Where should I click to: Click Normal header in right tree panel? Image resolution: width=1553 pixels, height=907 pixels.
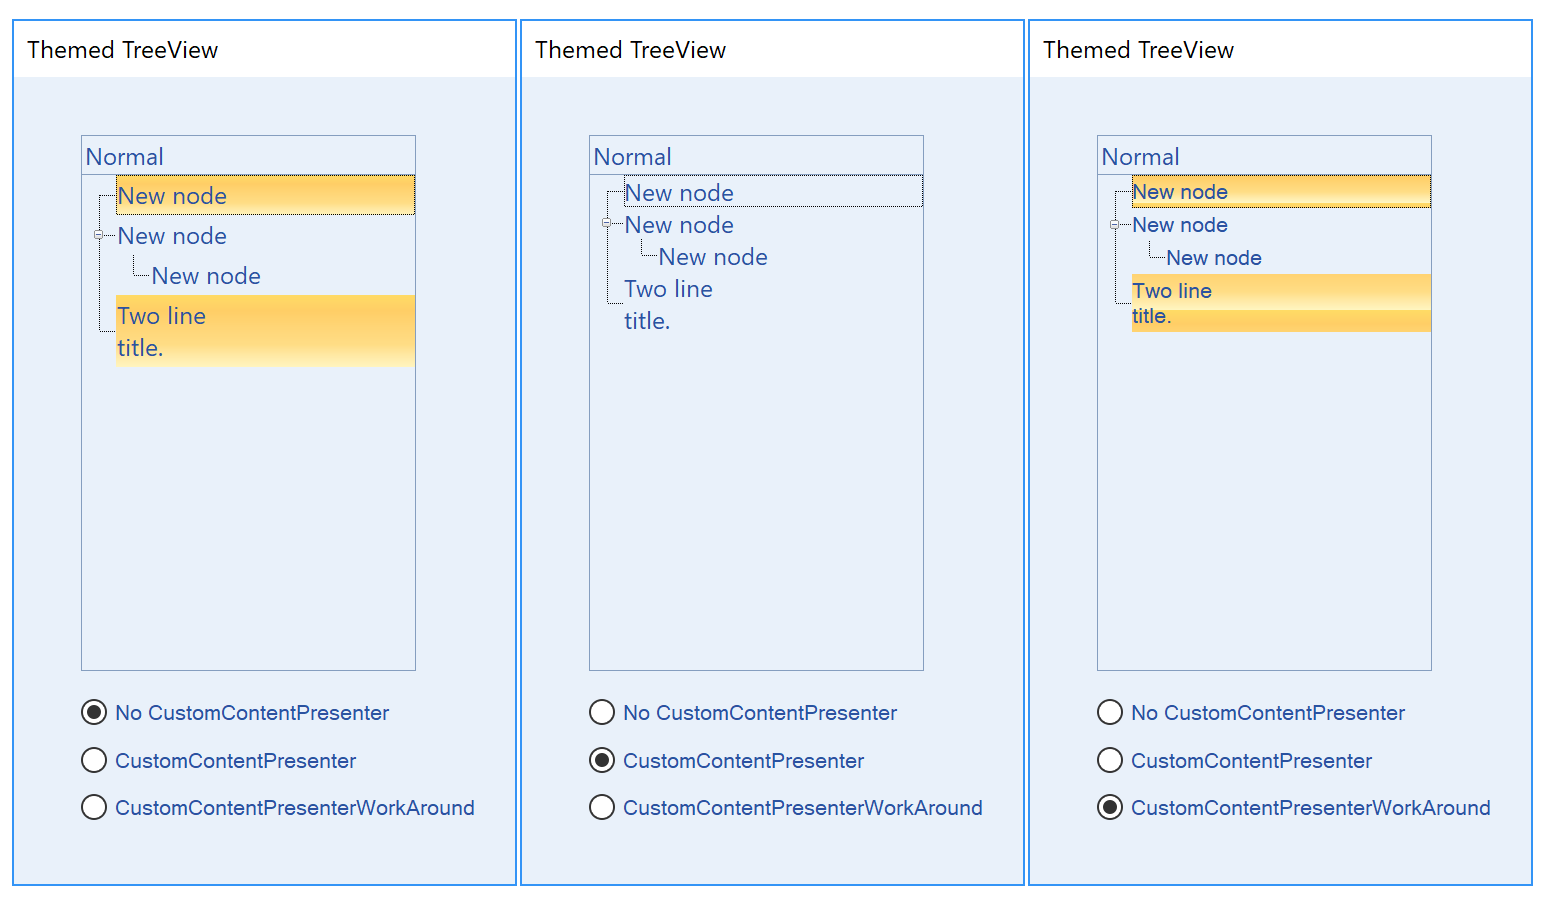(1140, 157)
